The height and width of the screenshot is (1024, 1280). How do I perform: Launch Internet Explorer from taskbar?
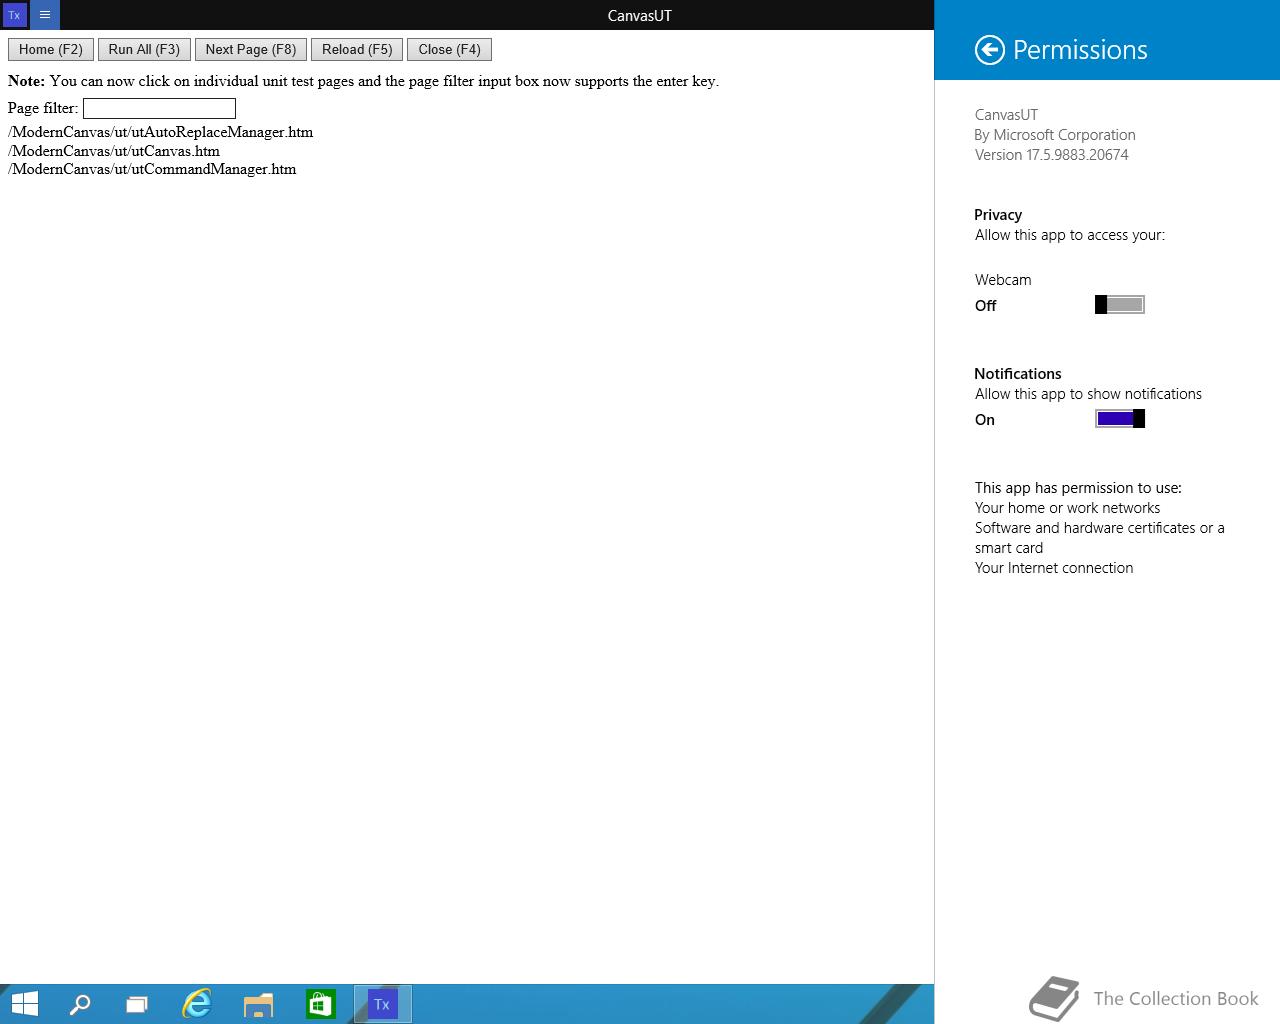pyautogui.click(x=197, y=1004)
